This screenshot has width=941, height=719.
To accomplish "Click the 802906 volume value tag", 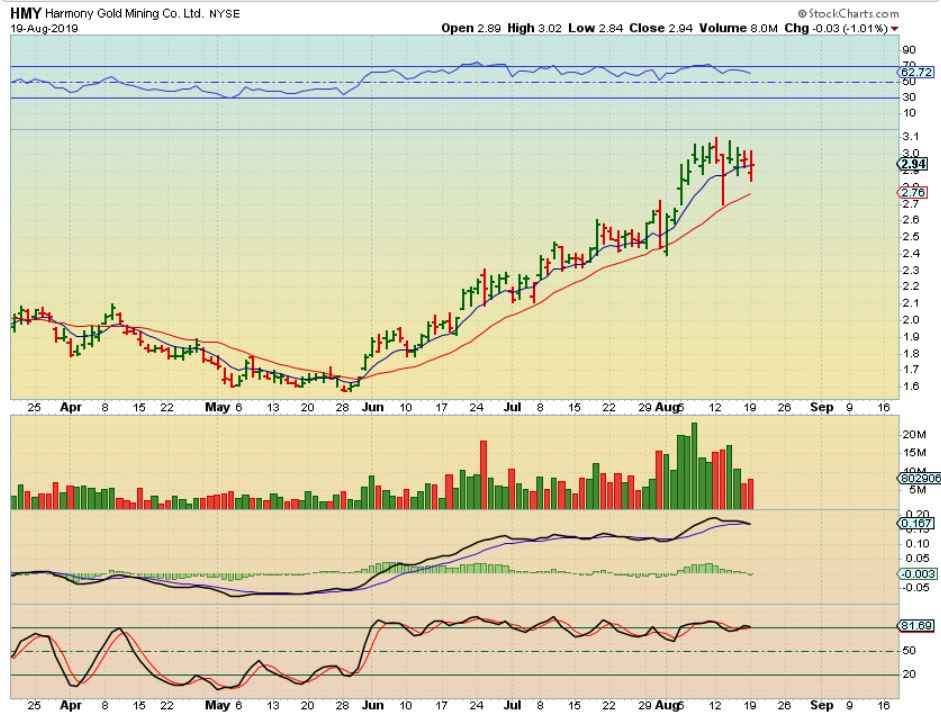I will pyautogui.click(x=919, y=478).
